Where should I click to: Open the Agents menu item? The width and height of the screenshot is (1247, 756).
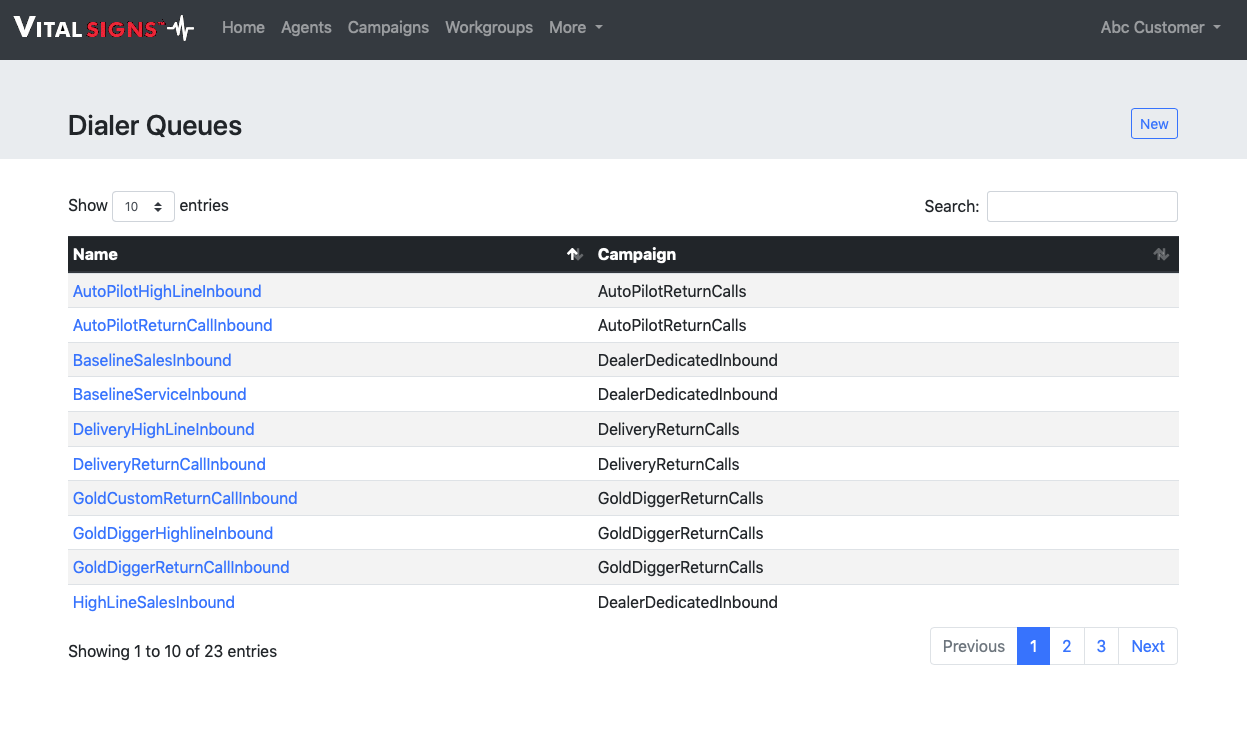click(x=306, y=28)
